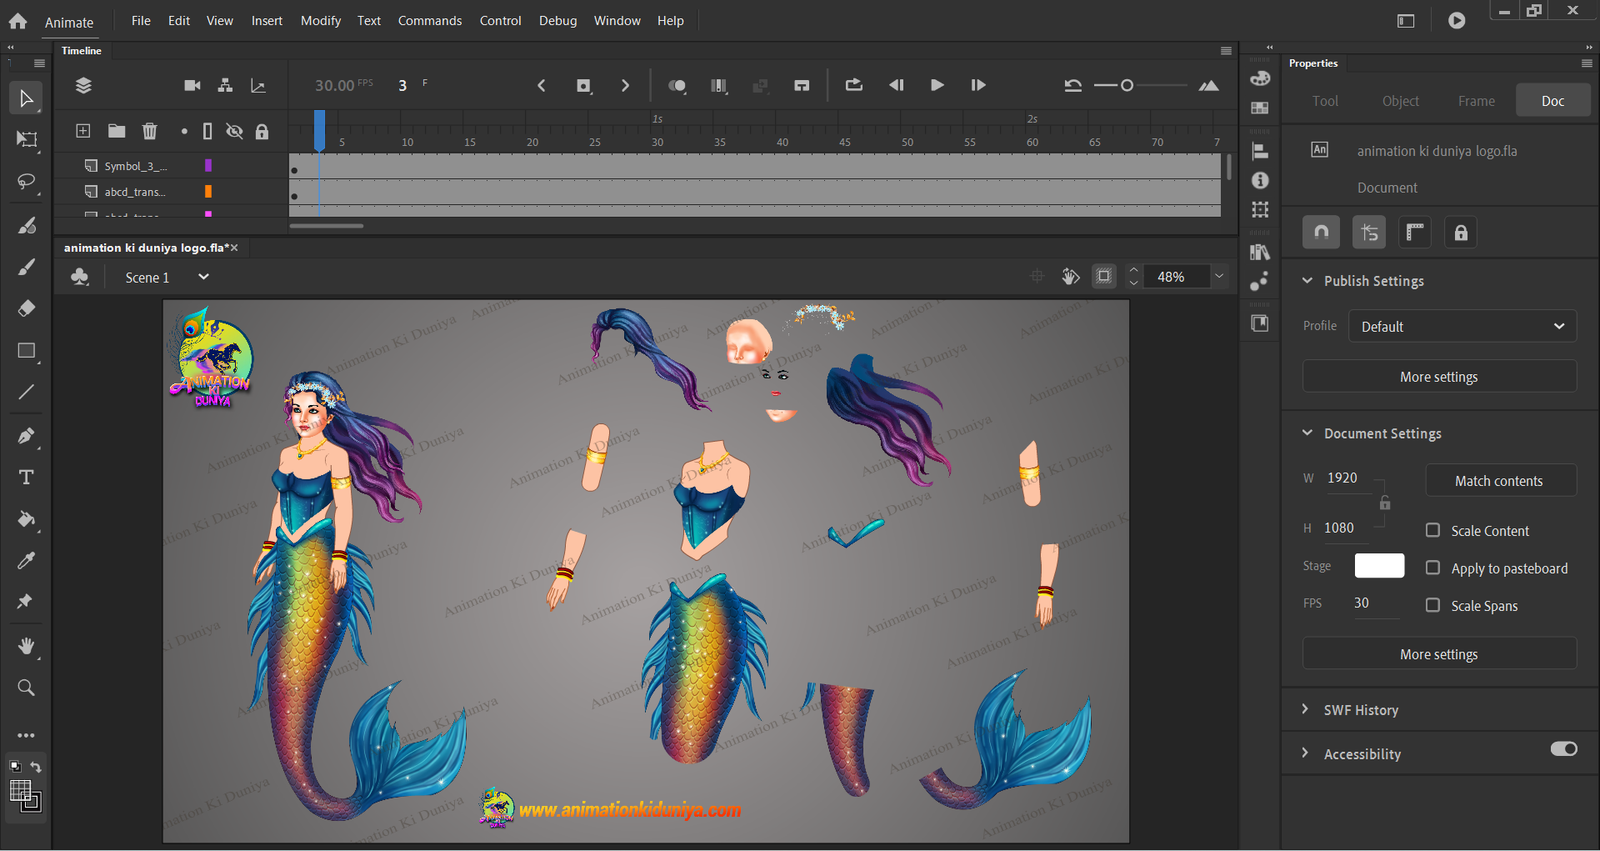The height and width of the screenshot is (851, 1600).
Task: Expand the SWF History section
Action: (x=1305, y=709)
